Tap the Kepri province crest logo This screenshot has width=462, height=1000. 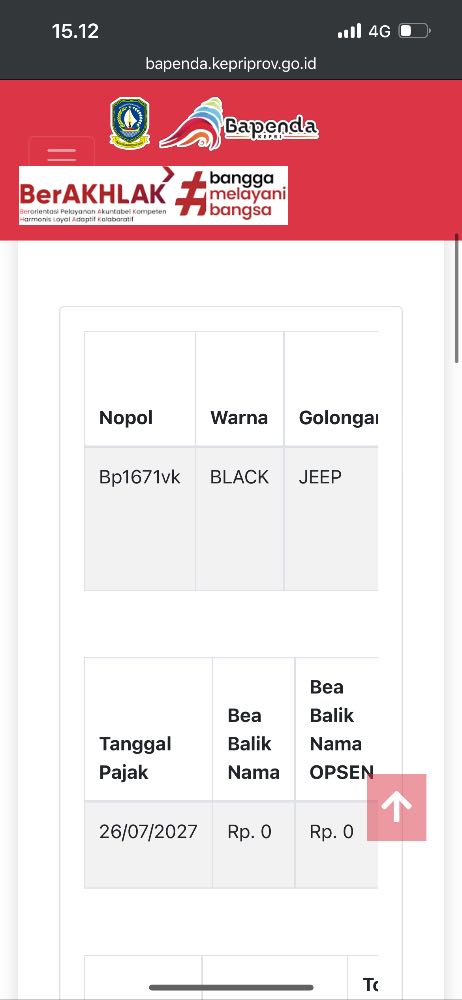click(130, 123)
